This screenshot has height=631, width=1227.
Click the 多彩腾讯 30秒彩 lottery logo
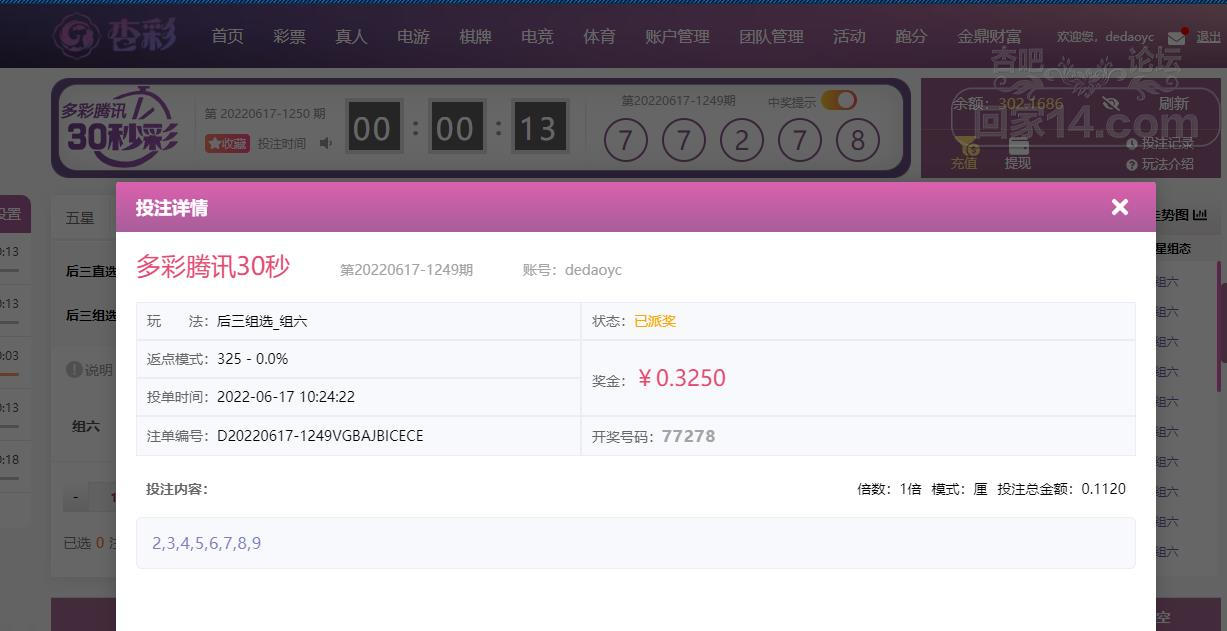(x=120, y=128)
